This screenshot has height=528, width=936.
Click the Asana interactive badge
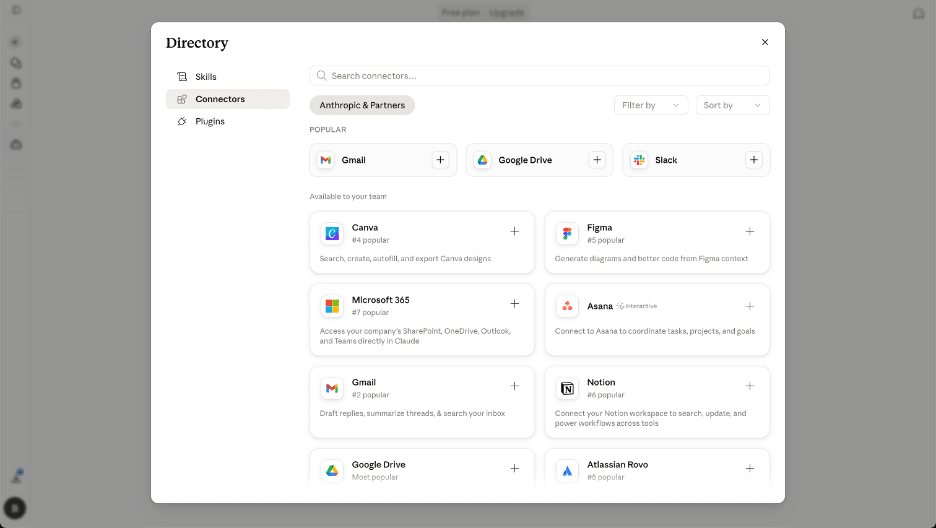pyautogui.click(x=637, y=306)
